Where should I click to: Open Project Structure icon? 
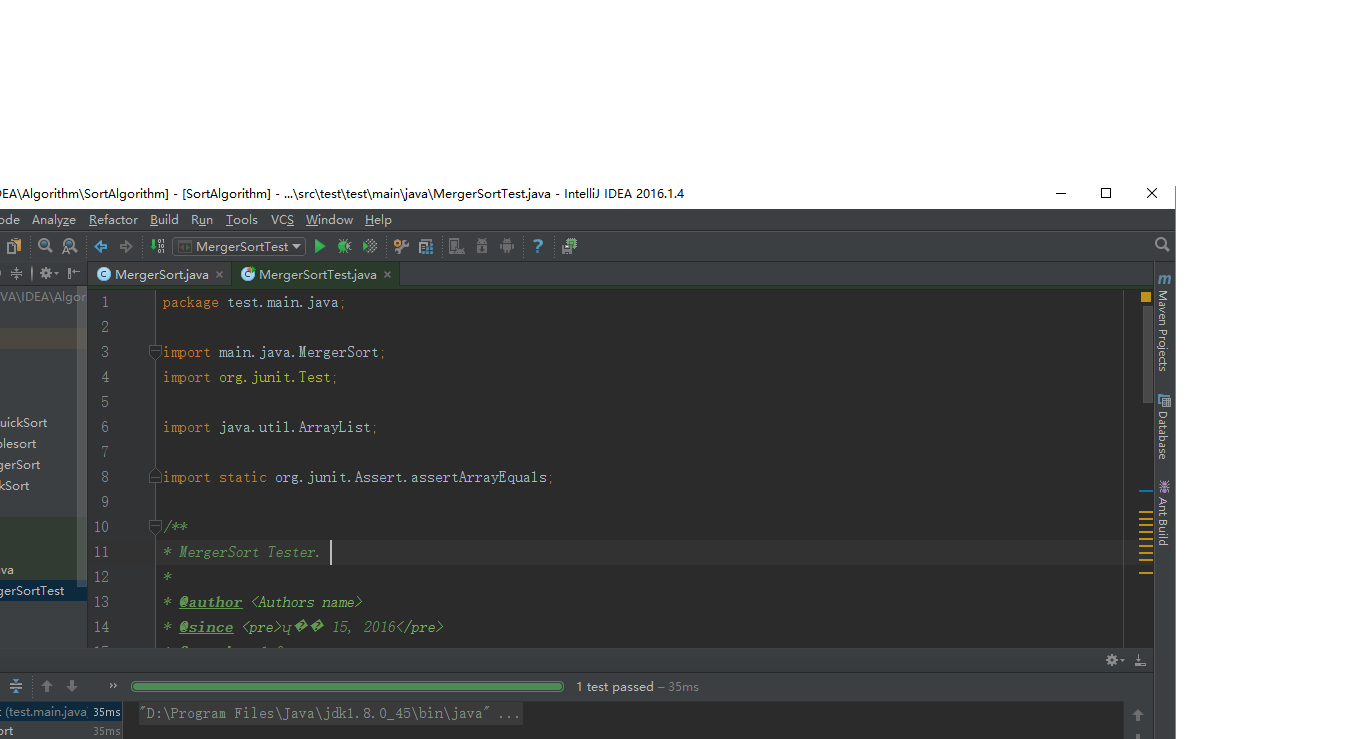point(426,246)
